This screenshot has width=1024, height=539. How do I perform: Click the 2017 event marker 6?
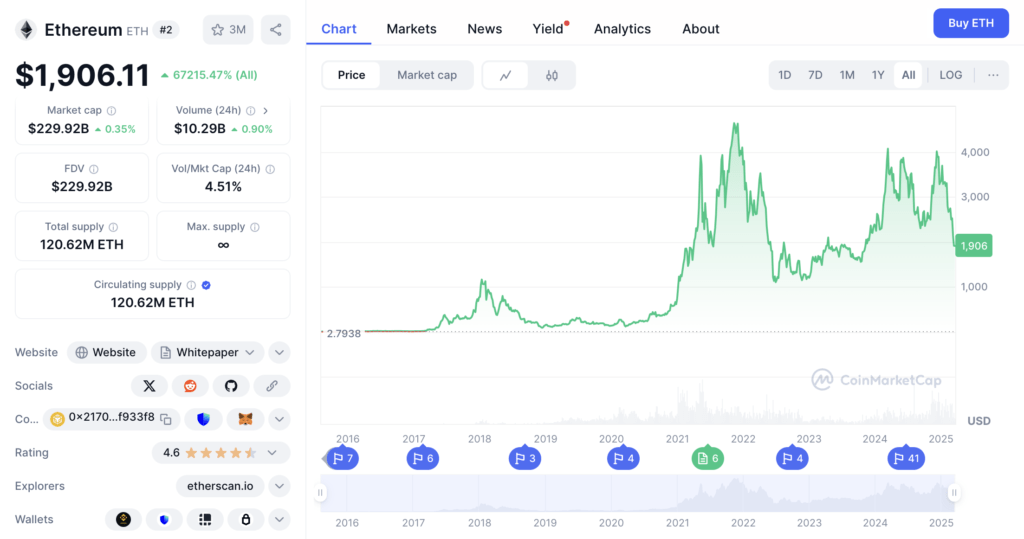click(x=423, y=459)
